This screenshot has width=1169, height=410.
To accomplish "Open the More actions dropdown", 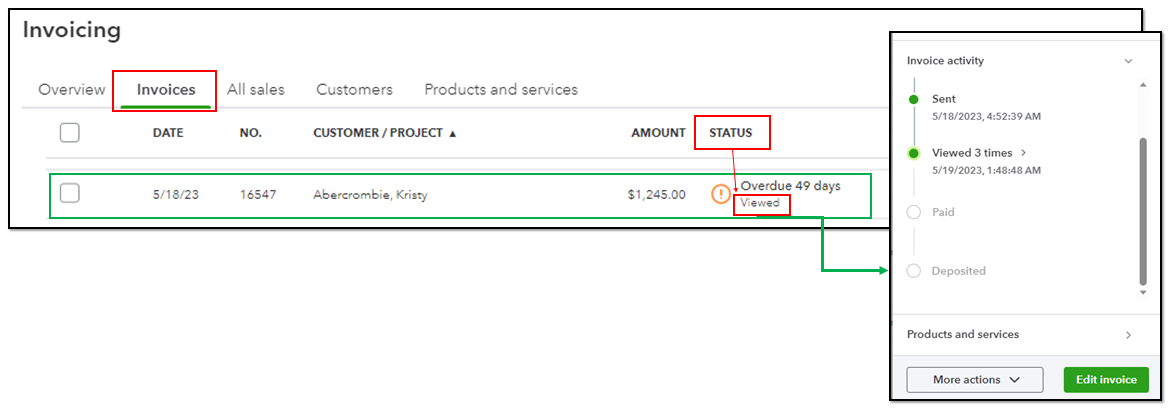I will [x=974, y=379].
